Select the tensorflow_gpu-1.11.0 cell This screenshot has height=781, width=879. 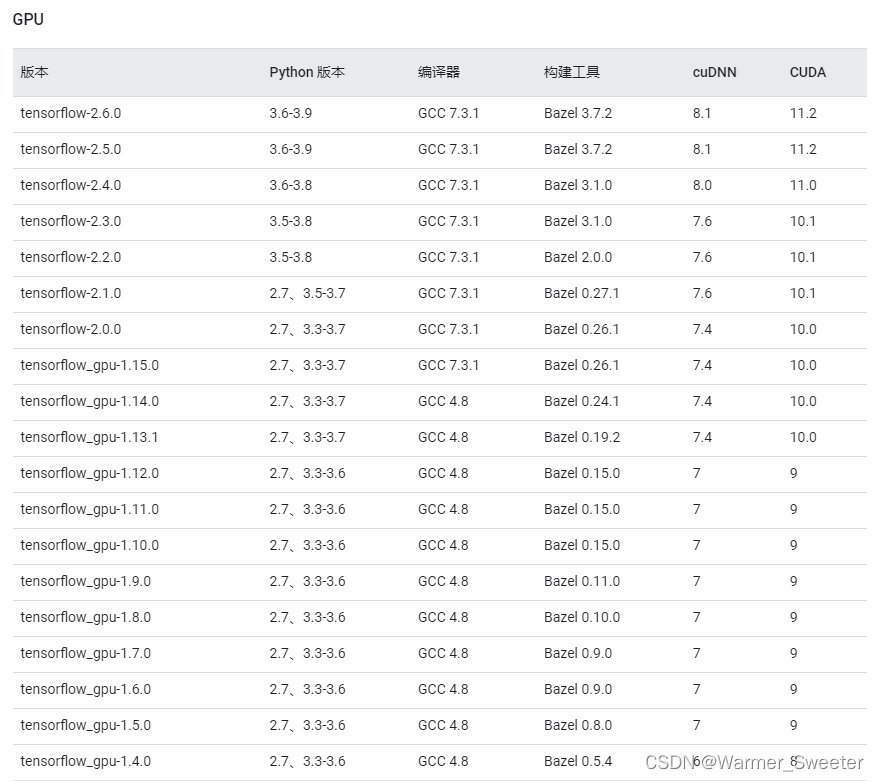click(90, 509)
